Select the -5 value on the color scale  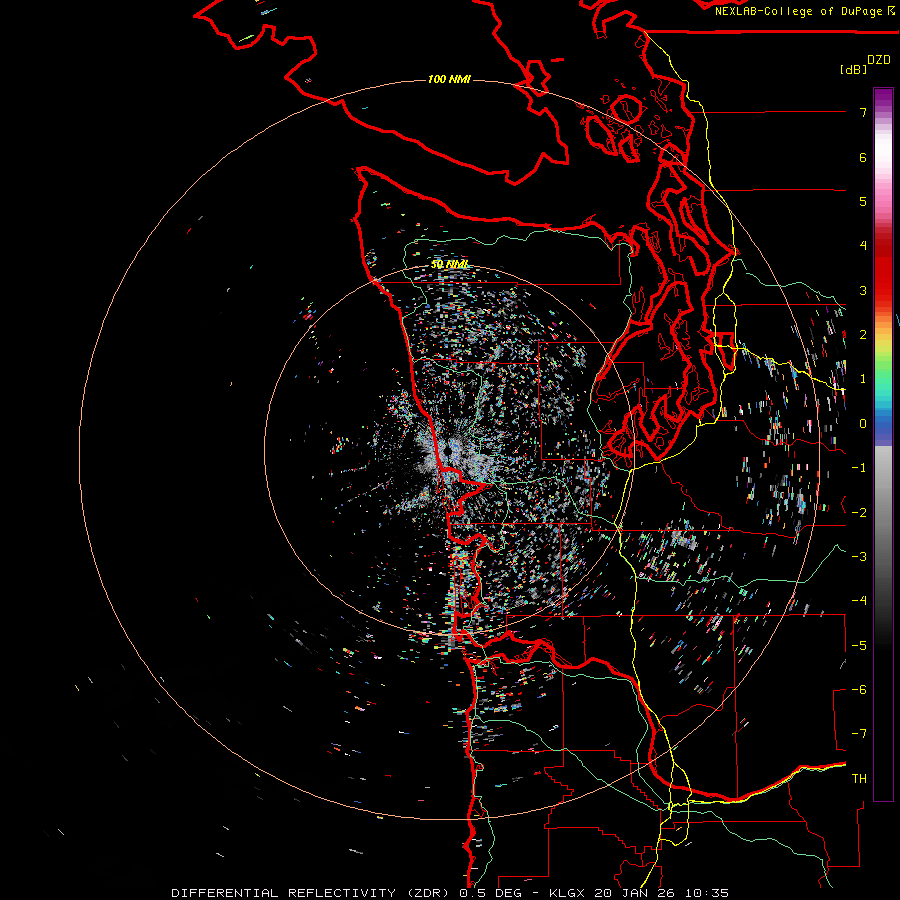pyautogui.click(x=859, y=645)
